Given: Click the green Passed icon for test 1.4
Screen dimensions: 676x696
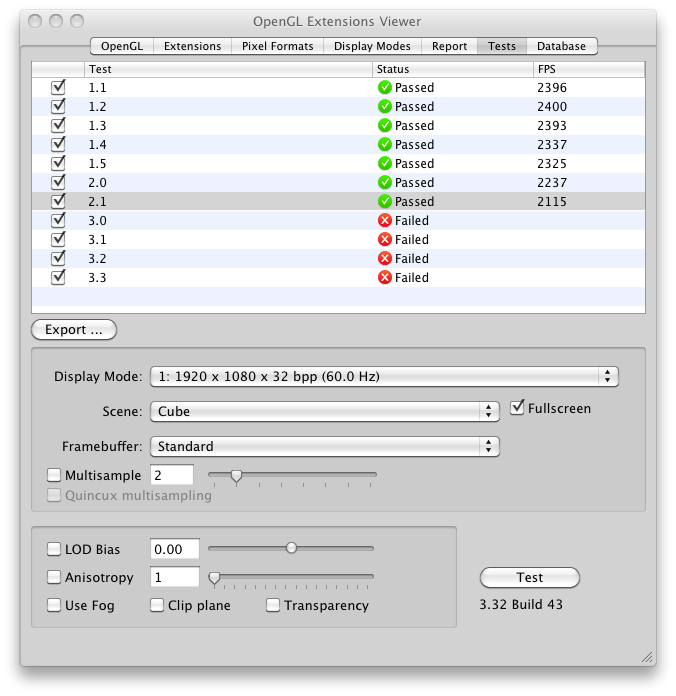Looking at the screenshot, I should point(384,144).
